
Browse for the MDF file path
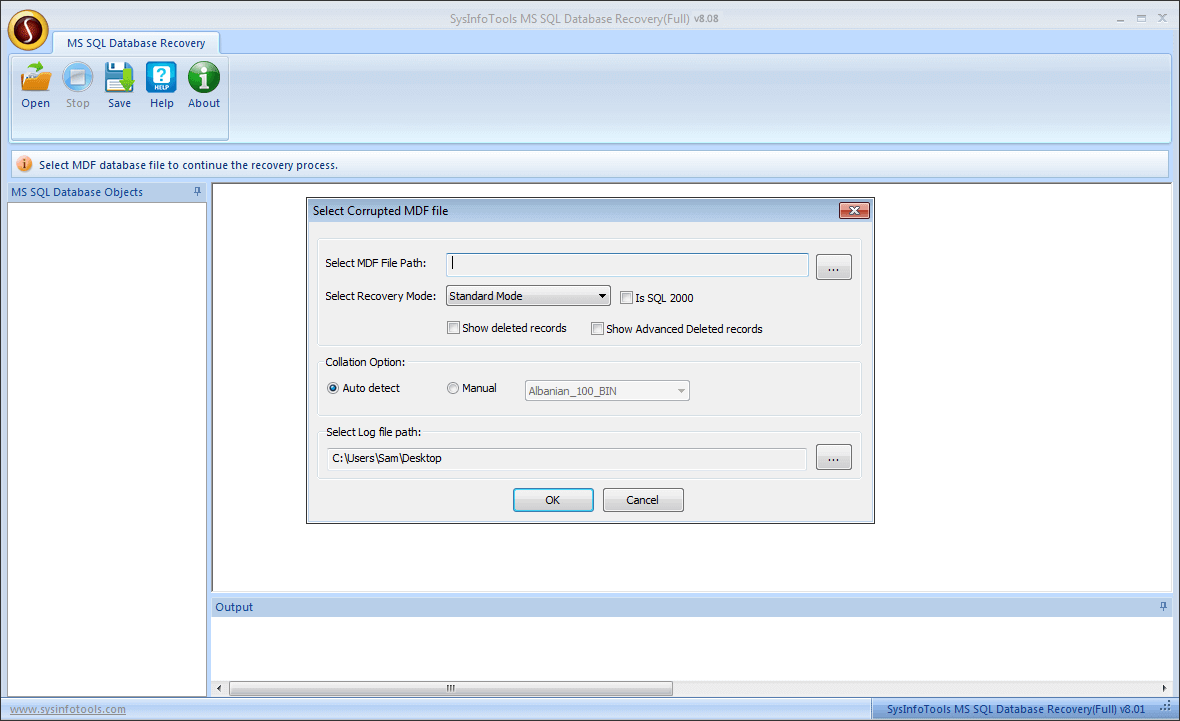coord(833,266)
